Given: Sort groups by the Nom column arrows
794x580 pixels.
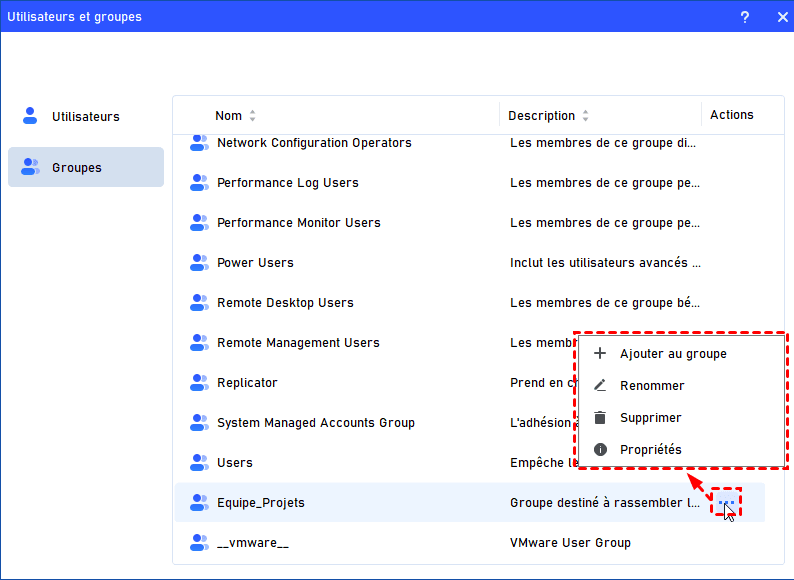Looking at the screenshot, I should coord(252,116).
